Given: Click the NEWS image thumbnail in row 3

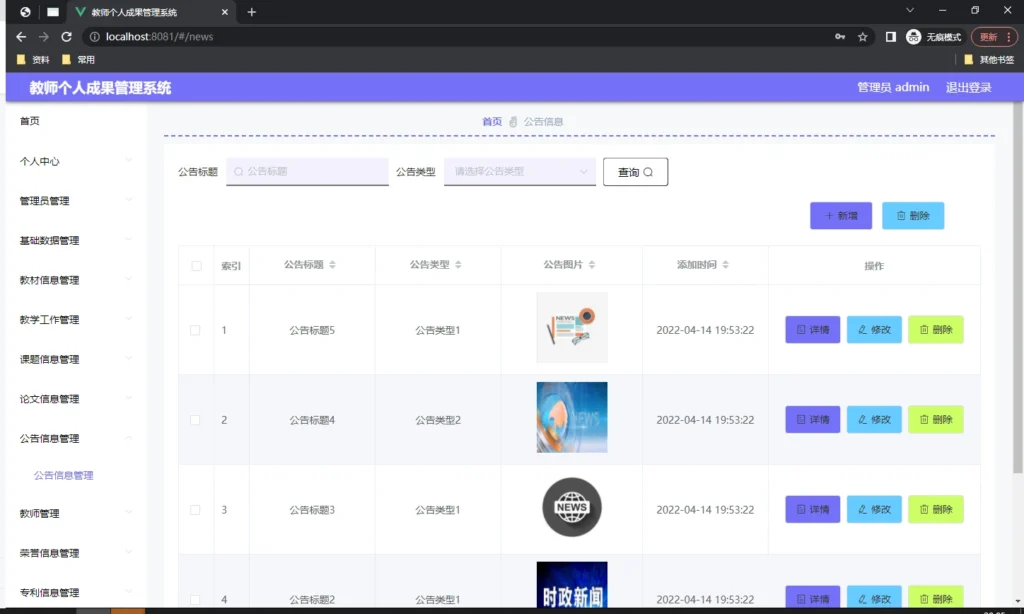Looking at the screenshot, I should [571, 507].
